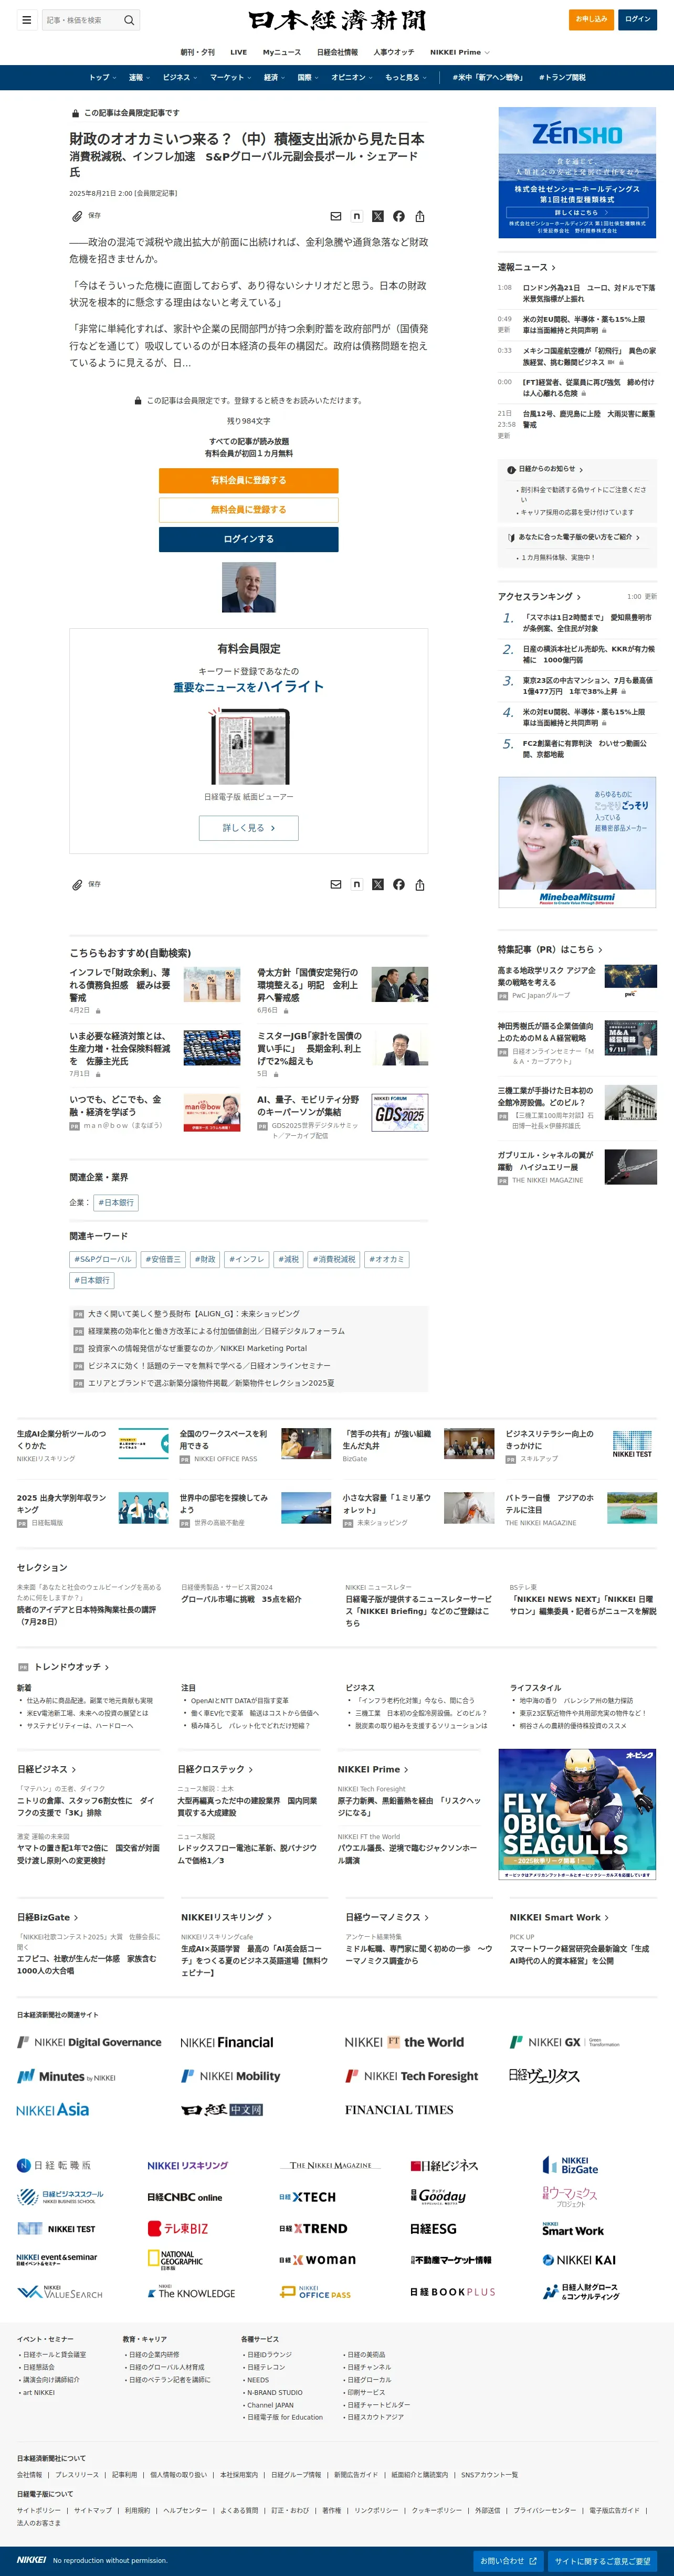Open the hamburger menu icon

tap(27, 20)
